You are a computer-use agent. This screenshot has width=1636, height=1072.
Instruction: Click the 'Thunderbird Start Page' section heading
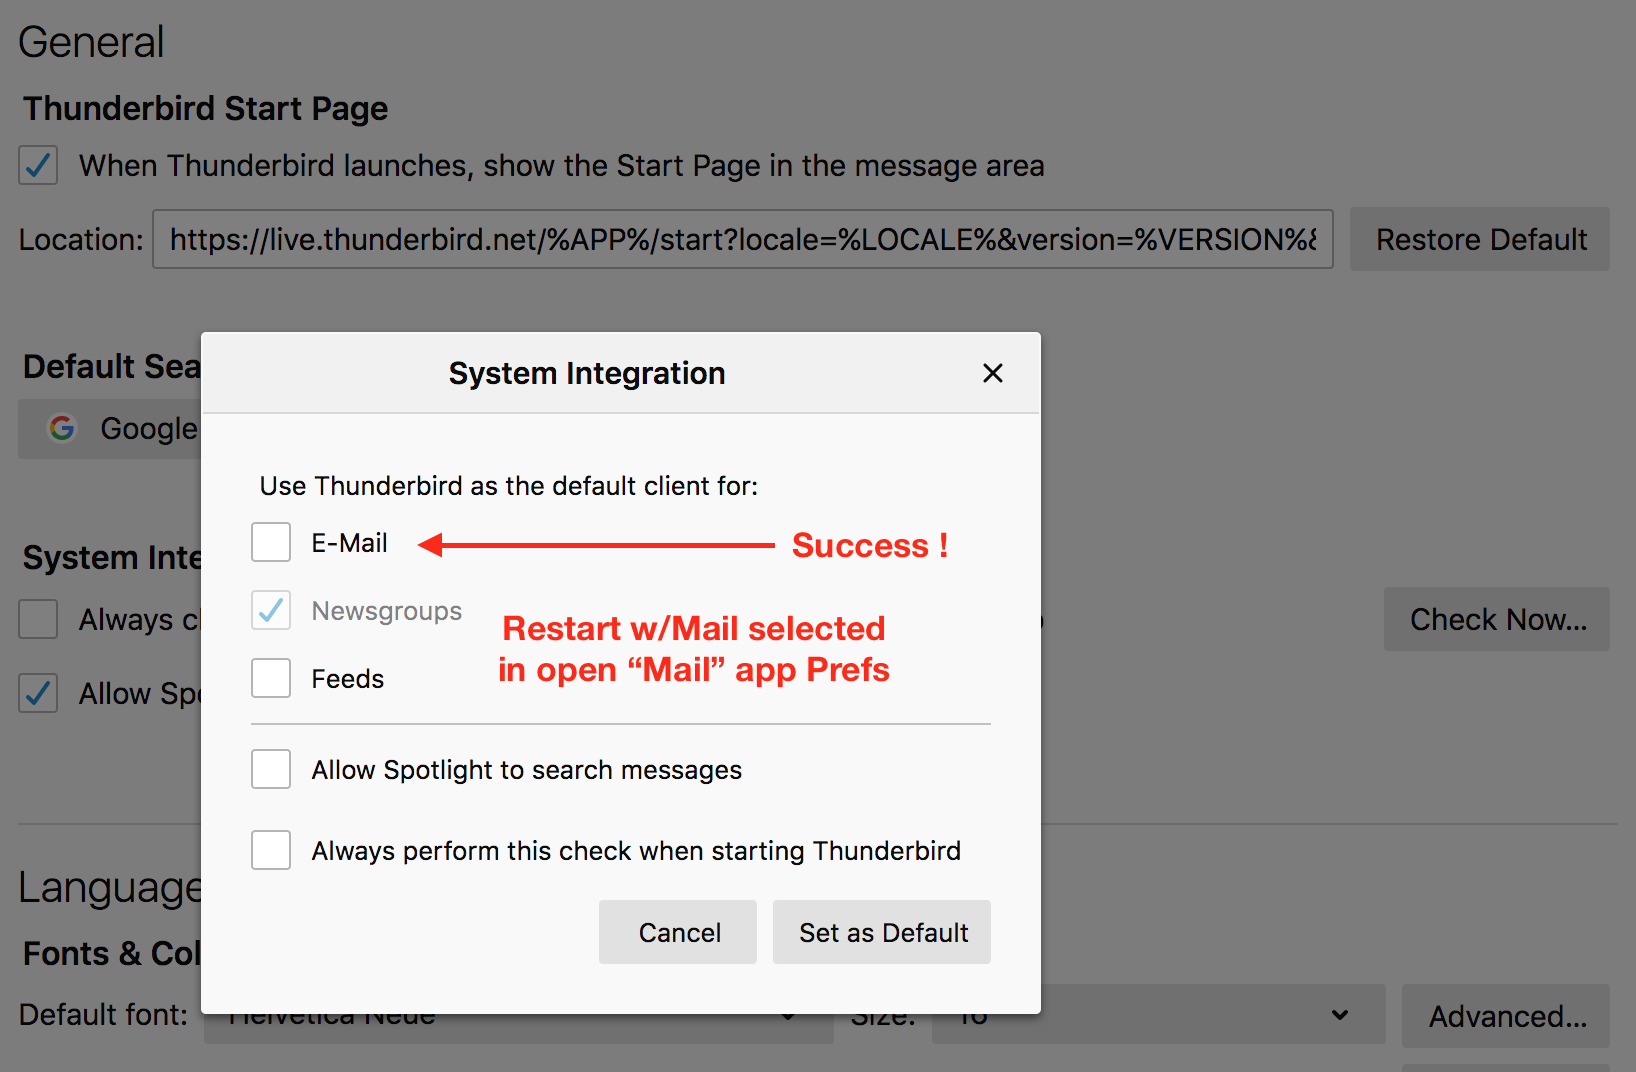click(x=205, y=108)
